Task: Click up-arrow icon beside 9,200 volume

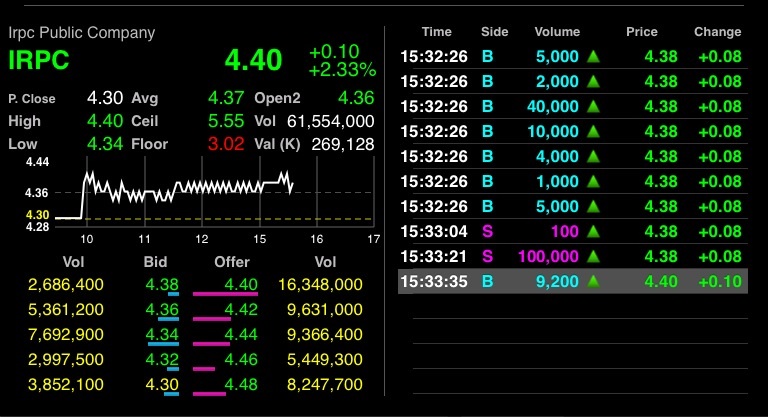Action: [x=593, y=281]
